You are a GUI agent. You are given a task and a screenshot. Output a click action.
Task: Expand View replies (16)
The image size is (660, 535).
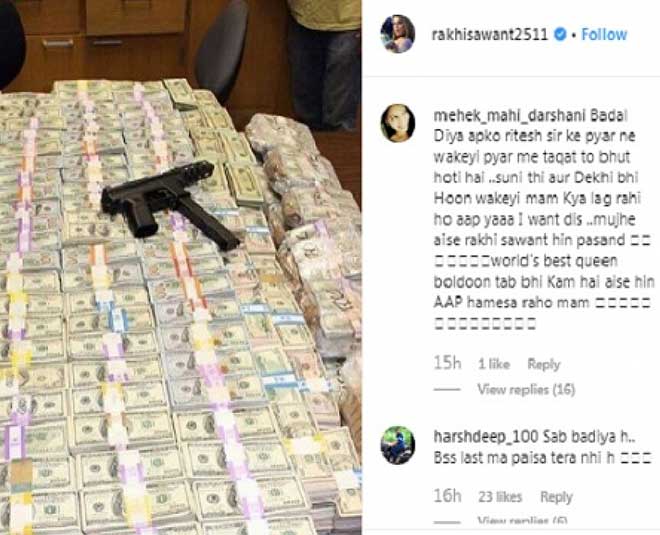[x=526, y=390]
